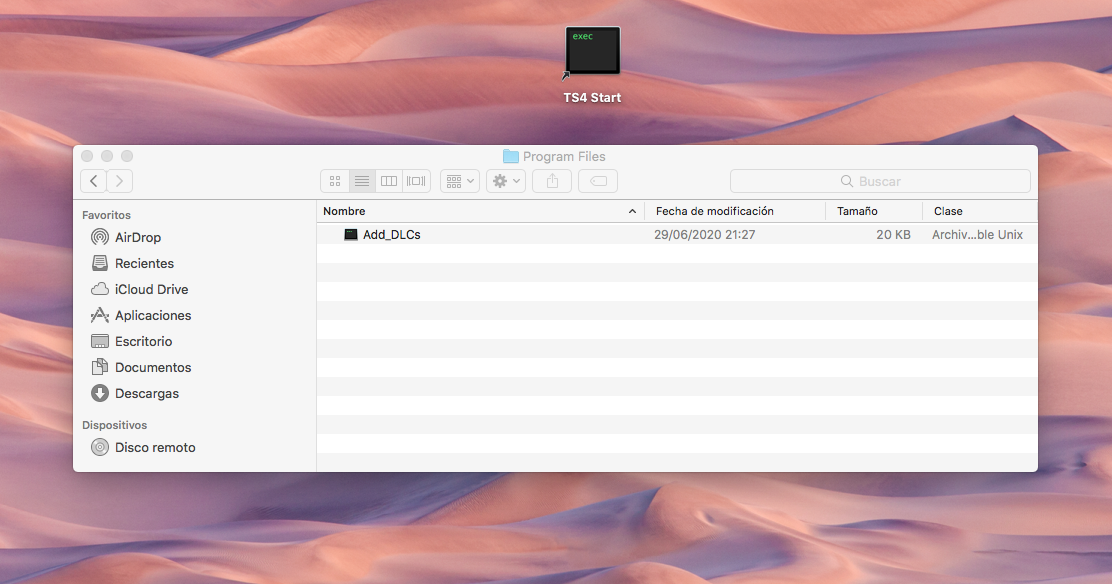Switch Finder to icon grid view
Image resolution: width=1112 pixels, height=584 pixels.
(335, 181)
